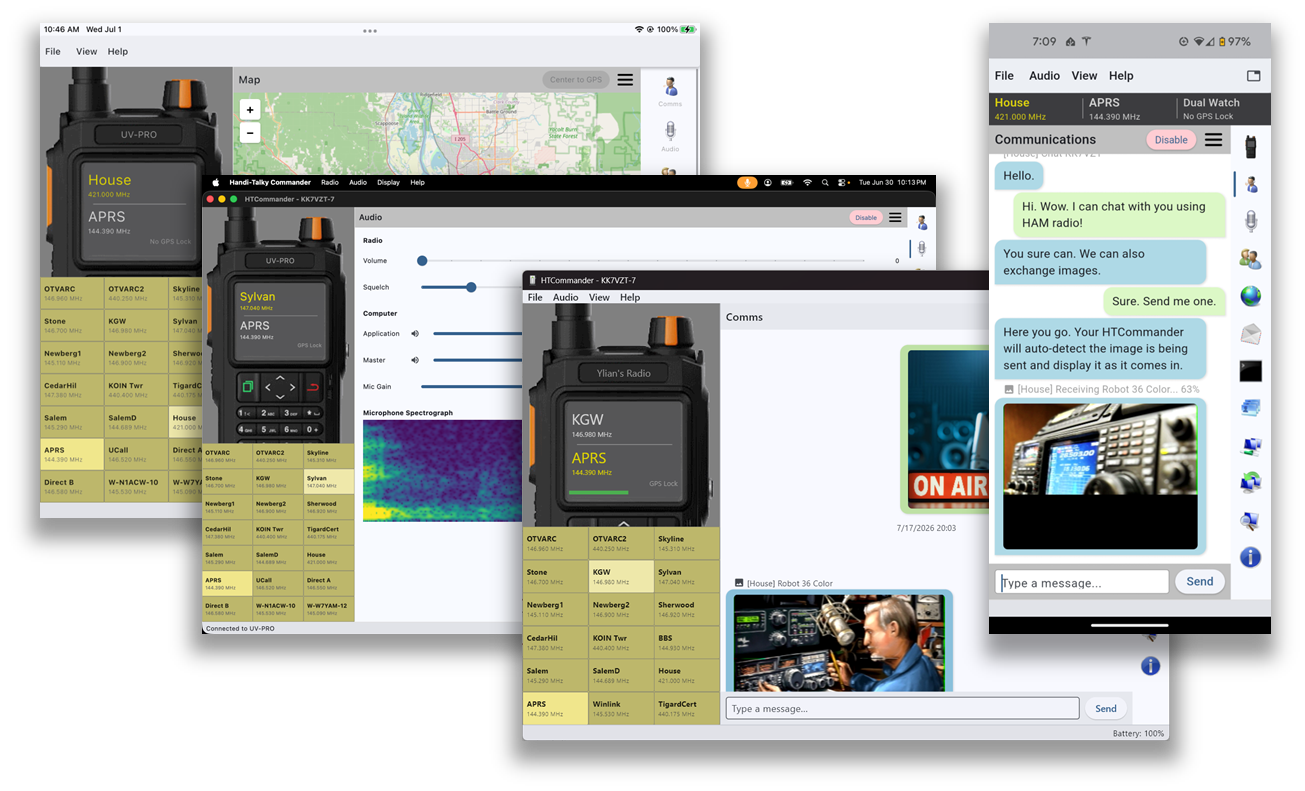Viewport: 1305px width, 791px height.
Task: Open the computers-with-green-arrows icon in Android sidebar
Action: pos(1250,483)
